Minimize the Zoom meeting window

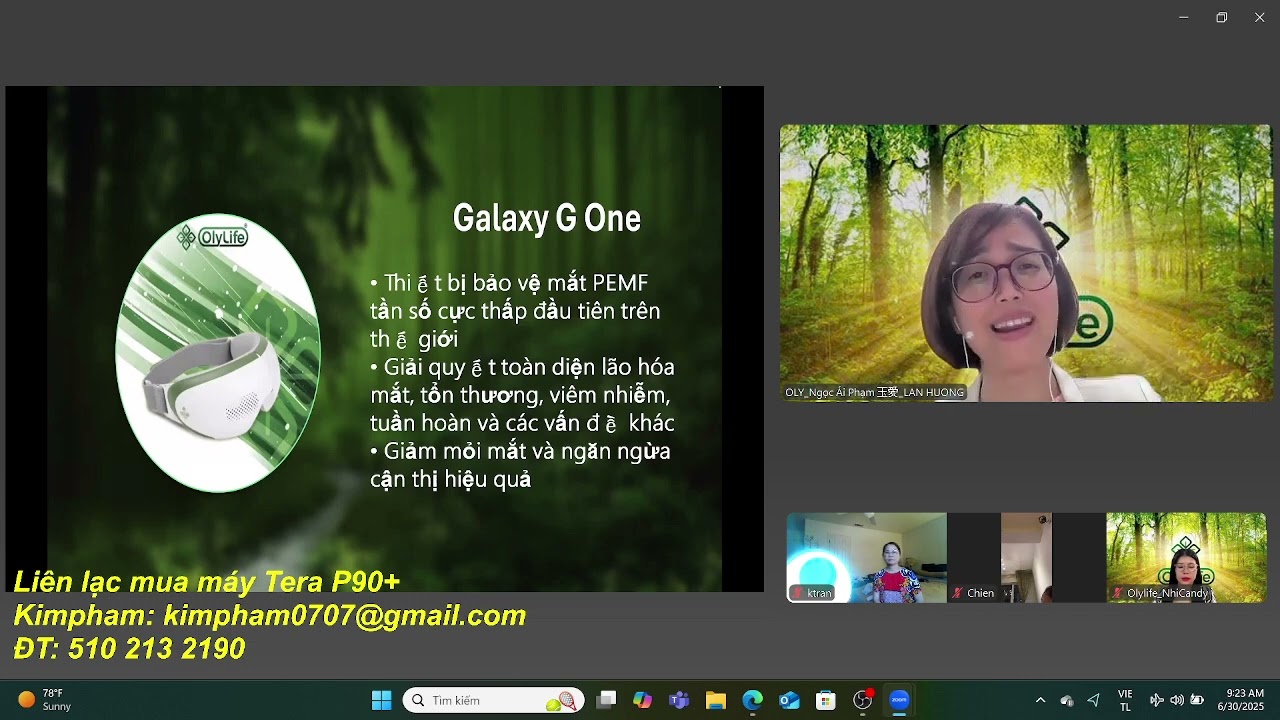click(x=1184, y=17)
